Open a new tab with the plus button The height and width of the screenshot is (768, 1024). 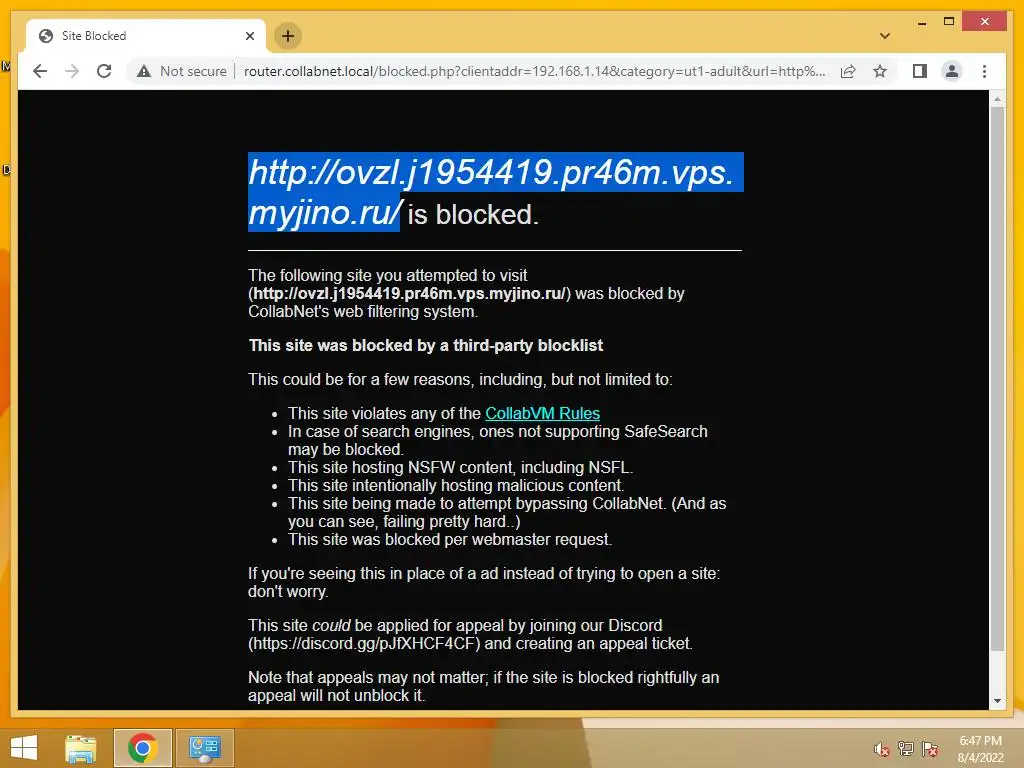tap(287, 36)
